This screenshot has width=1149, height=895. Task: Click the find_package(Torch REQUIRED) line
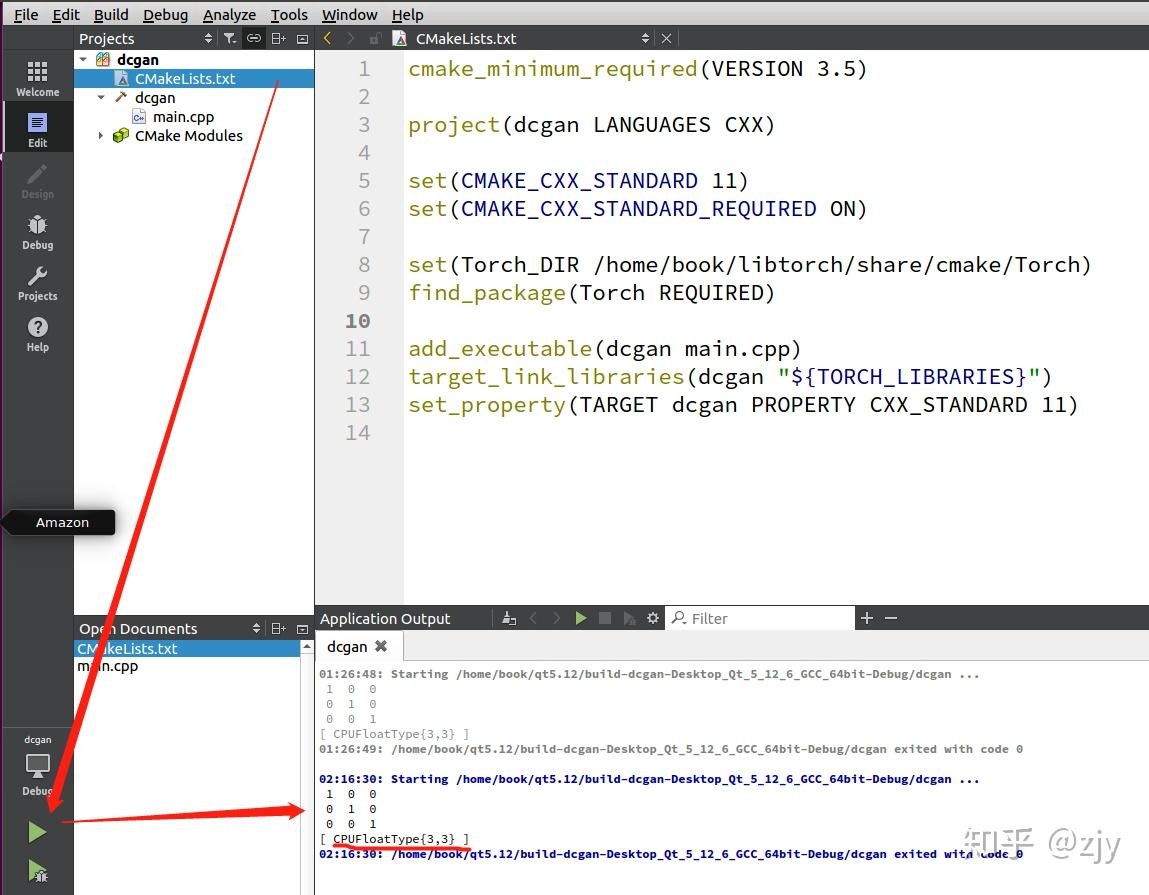pos(591,293)
